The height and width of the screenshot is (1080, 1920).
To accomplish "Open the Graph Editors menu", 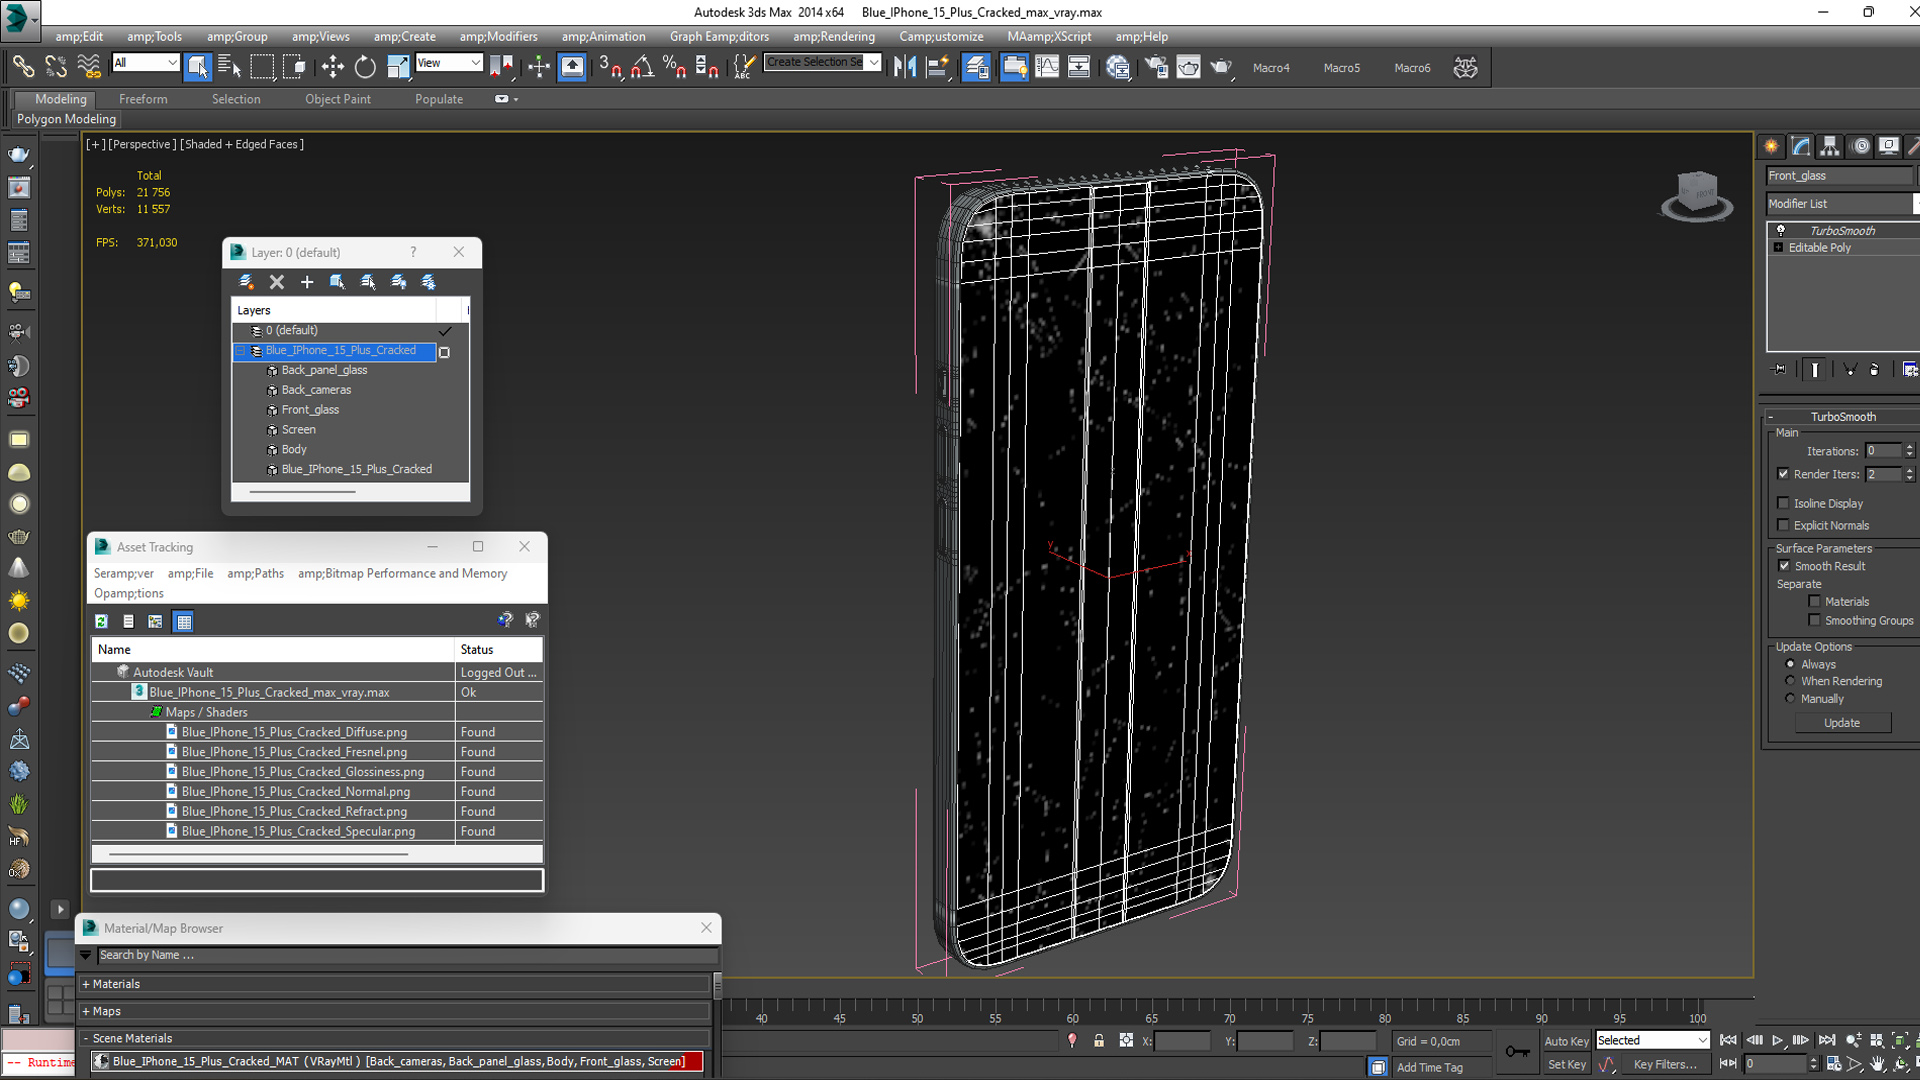I will 719,36.
